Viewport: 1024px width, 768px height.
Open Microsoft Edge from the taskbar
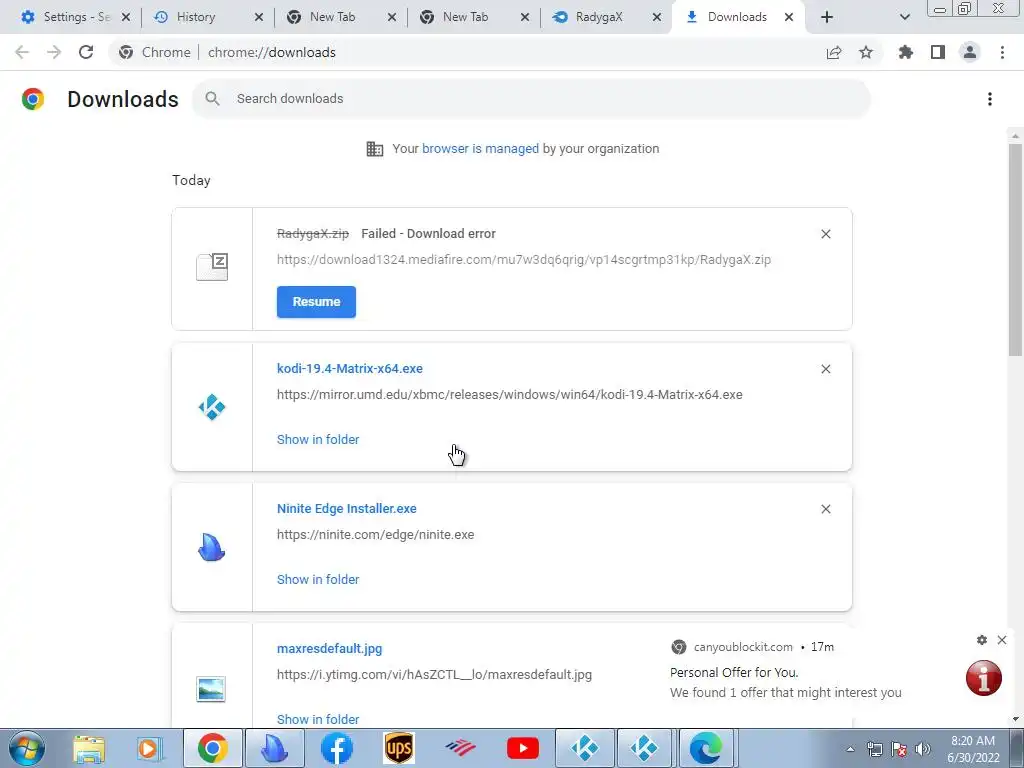706,748
